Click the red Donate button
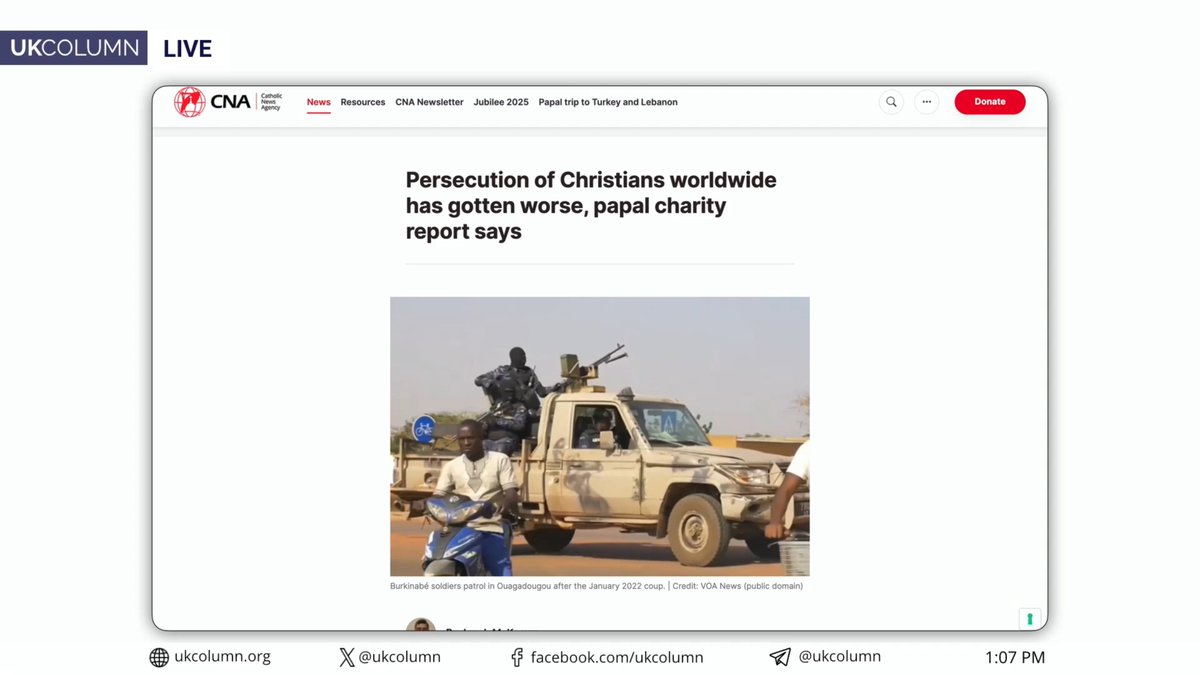The width and height of the screenshot is (1200, 675). (x=990, y=102)
